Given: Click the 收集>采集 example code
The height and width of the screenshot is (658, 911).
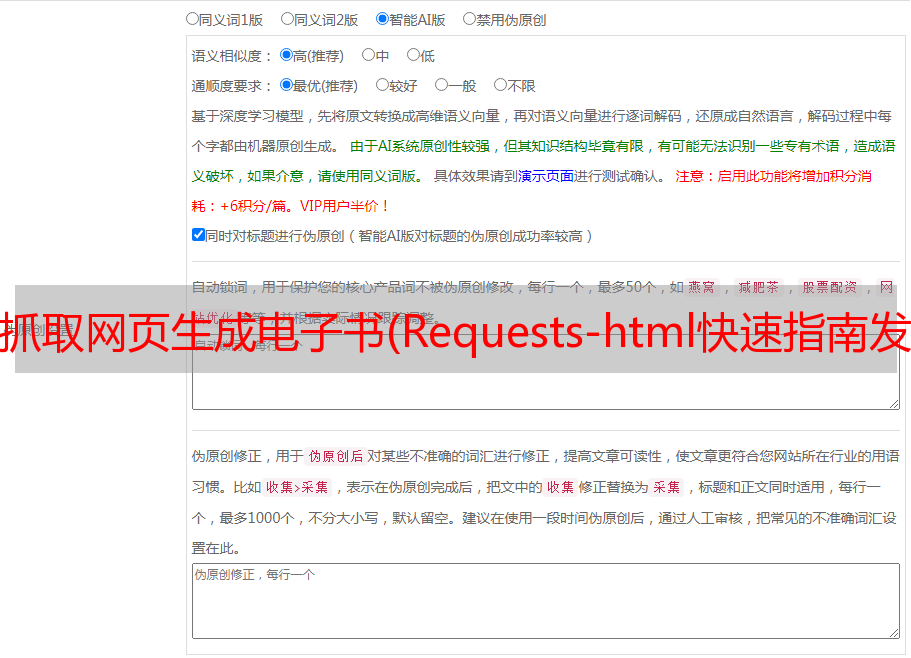Looking at the screenshot, I should coord(297,487).
